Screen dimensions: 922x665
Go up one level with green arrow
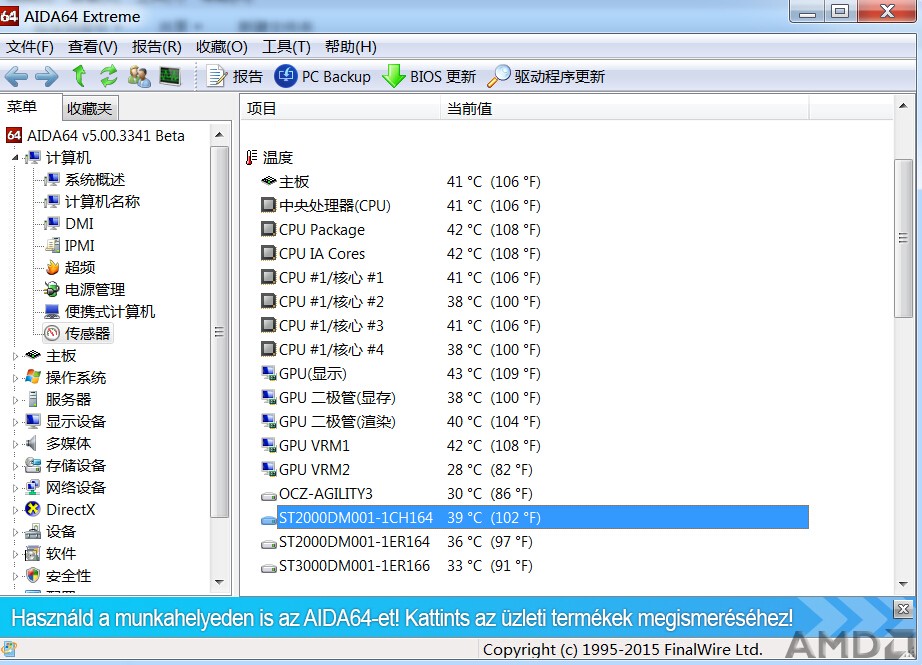tap(79, 76)
